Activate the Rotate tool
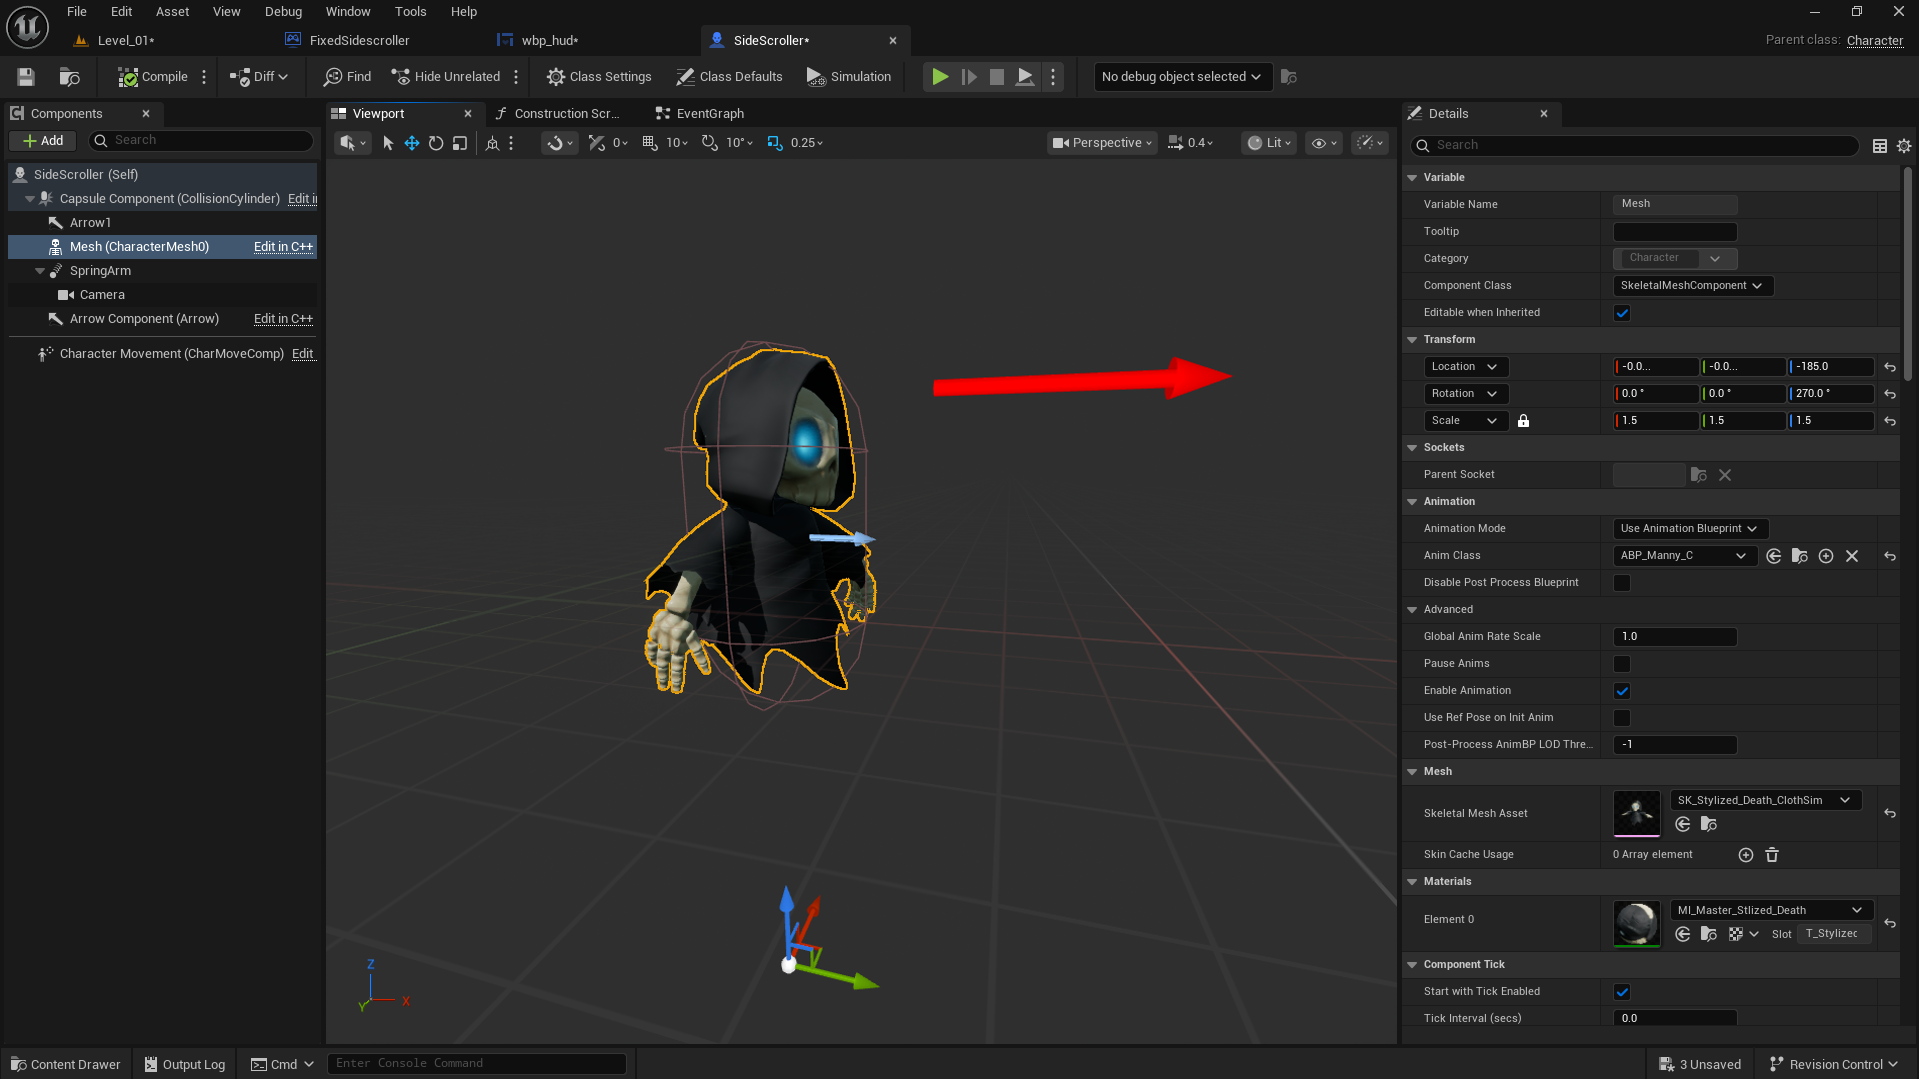Image resolution: width=1919 pixels, height=1079 pixels. (436, 143)
